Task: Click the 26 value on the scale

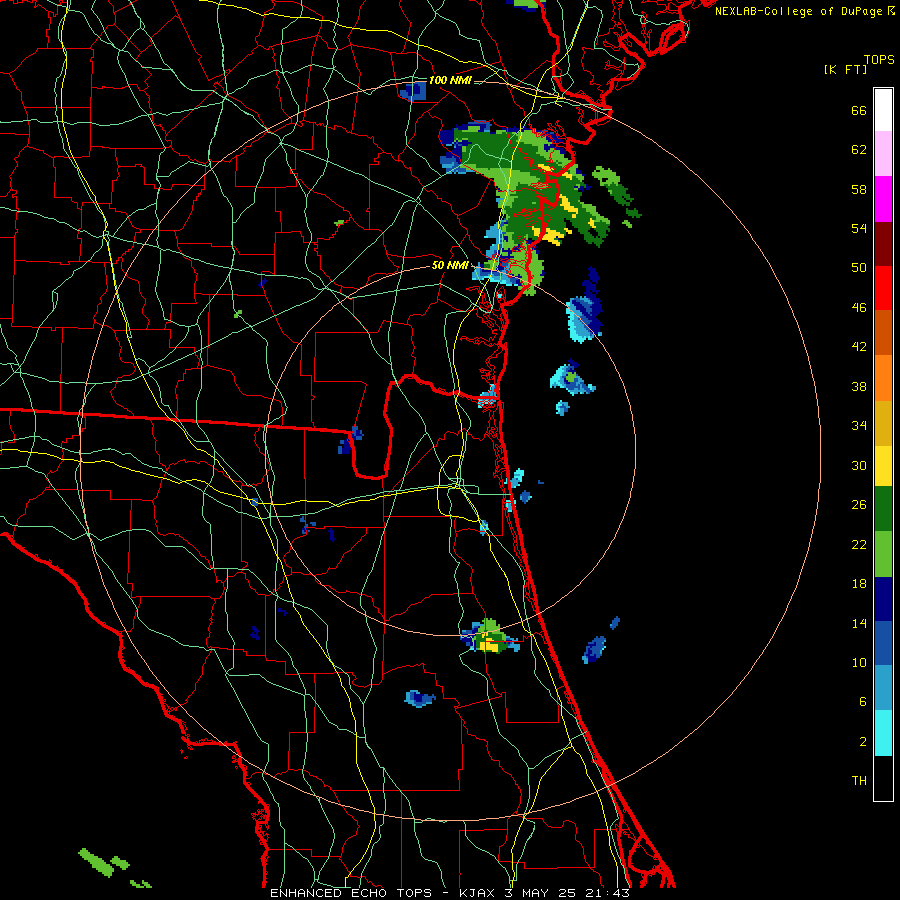Action: [x=859, y=505]
